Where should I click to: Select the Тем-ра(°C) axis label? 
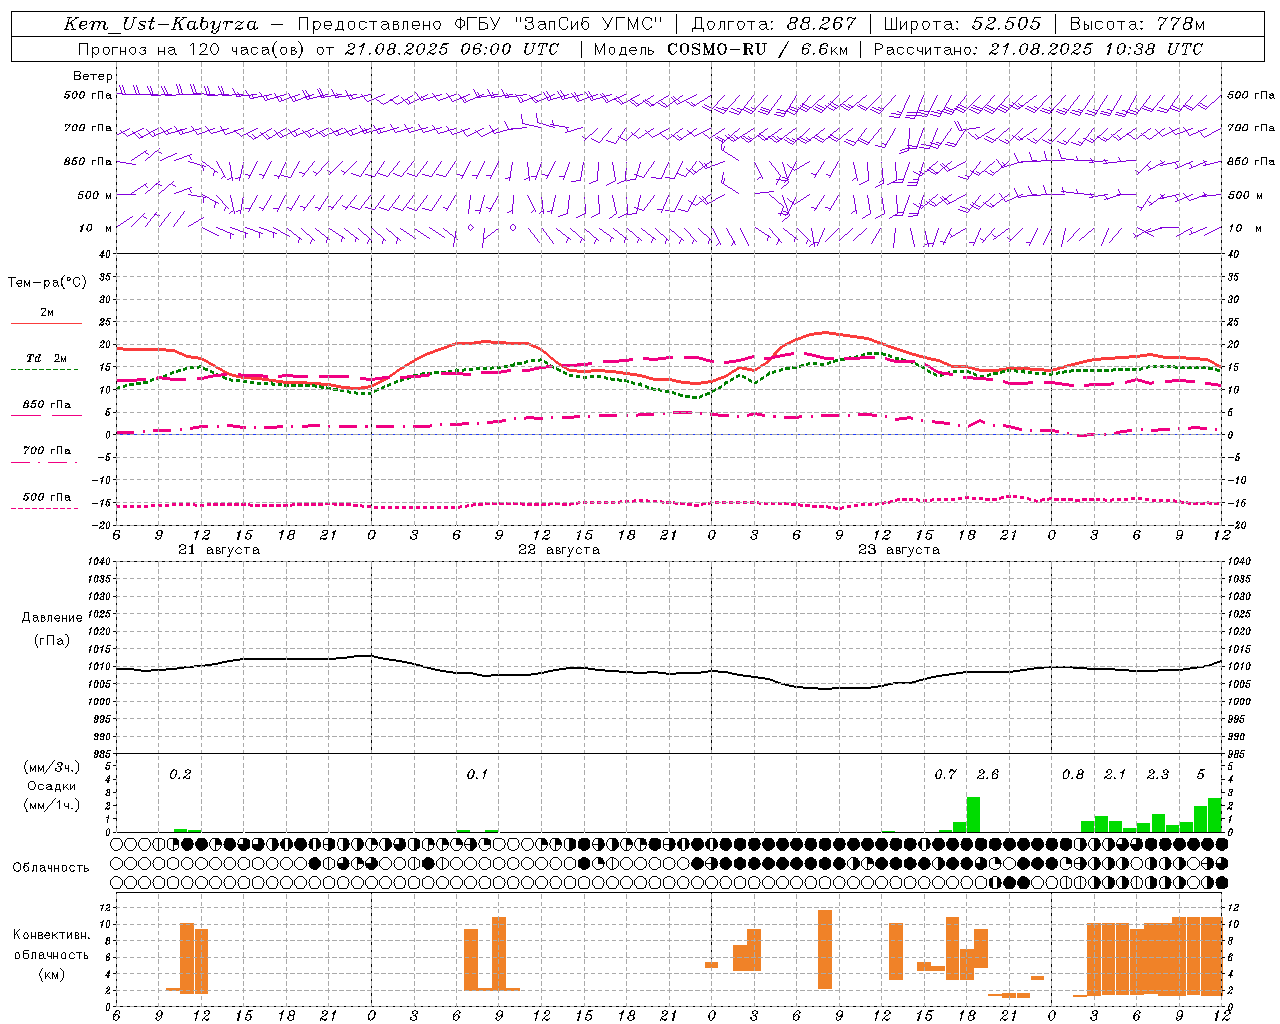tap(47, 283)
